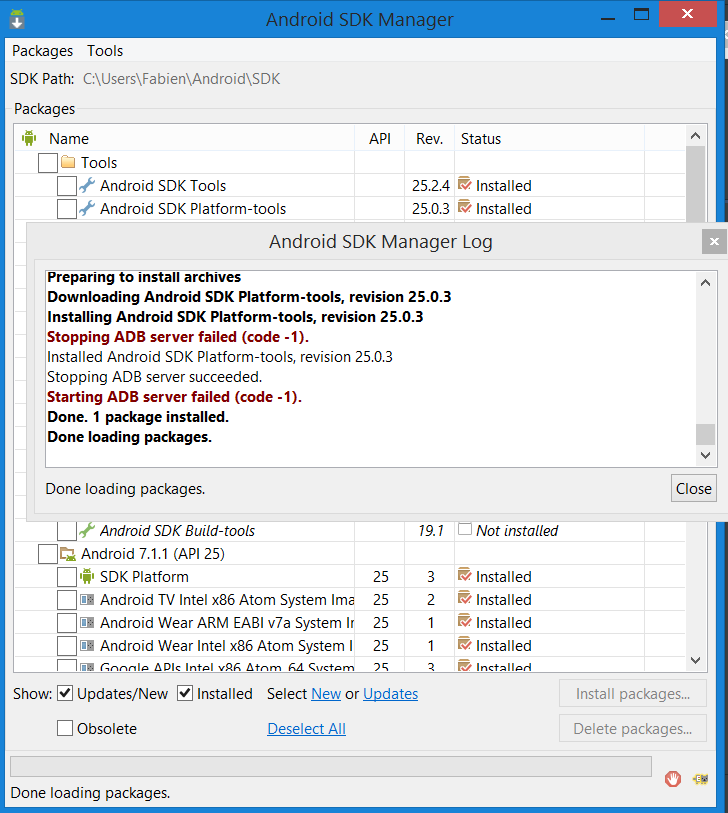Check the Android SDK Tools package checkbox
Viewport: 728px width, 813px height.
click(67, 185)
